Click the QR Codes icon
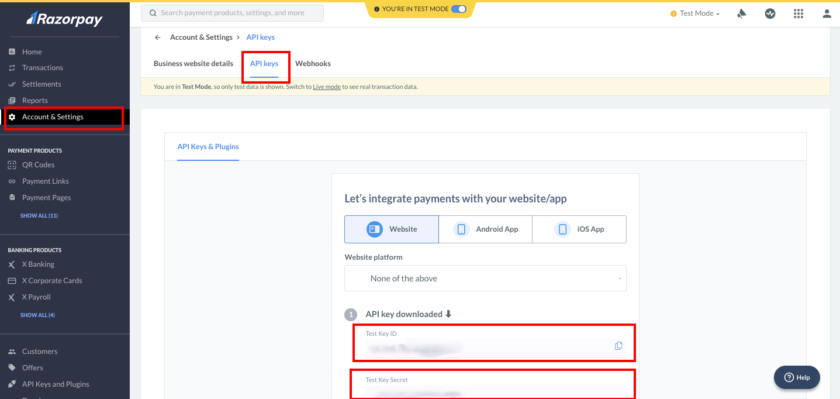This screenshot has width=840, height=399. point(12,165)
